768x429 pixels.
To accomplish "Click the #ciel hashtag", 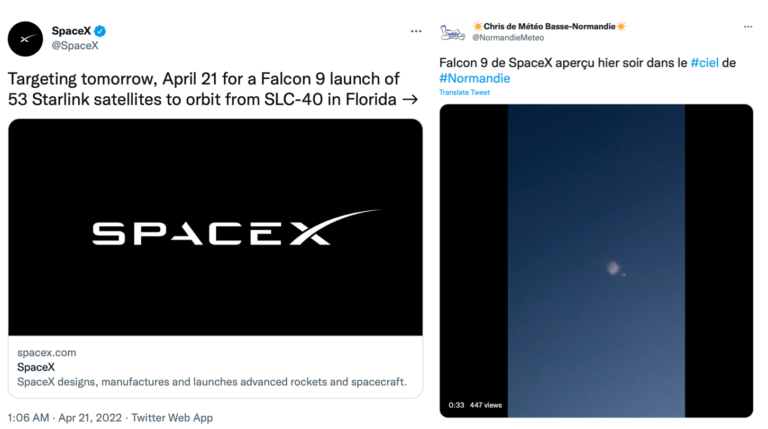I will point(704,63).
